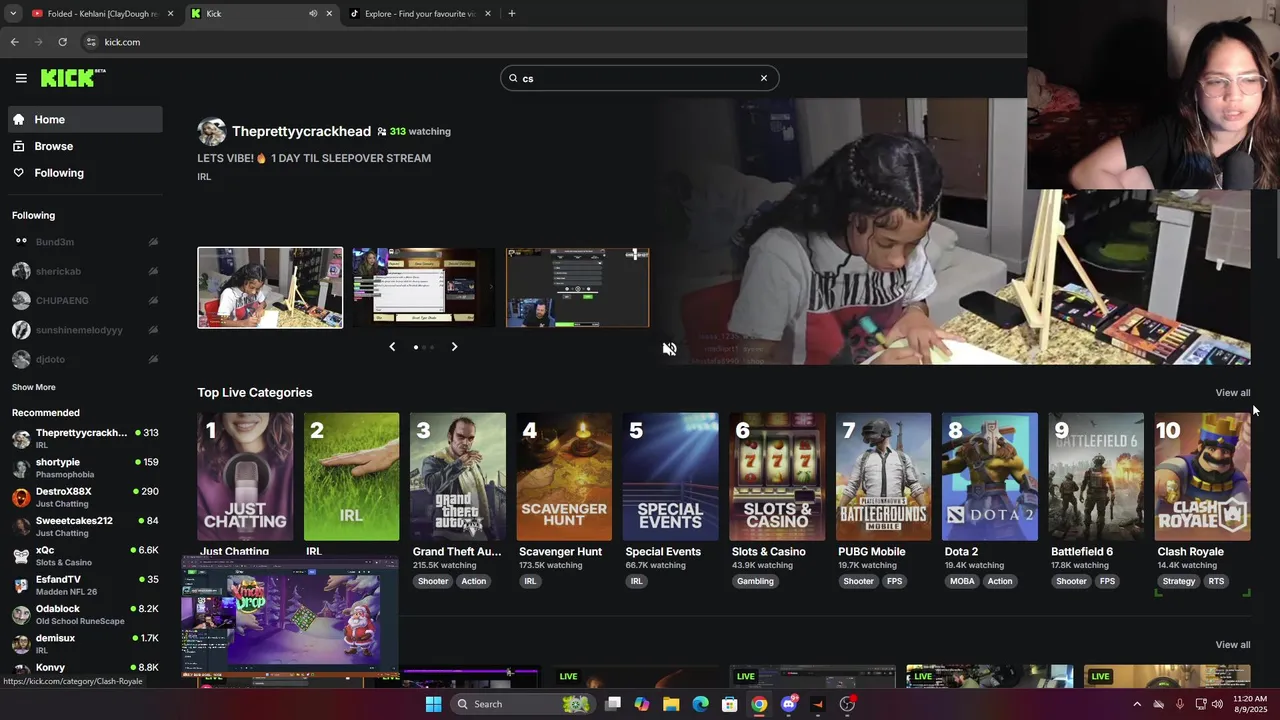
Task: Go to Home in the sidebar
Action: pos(85,119)
